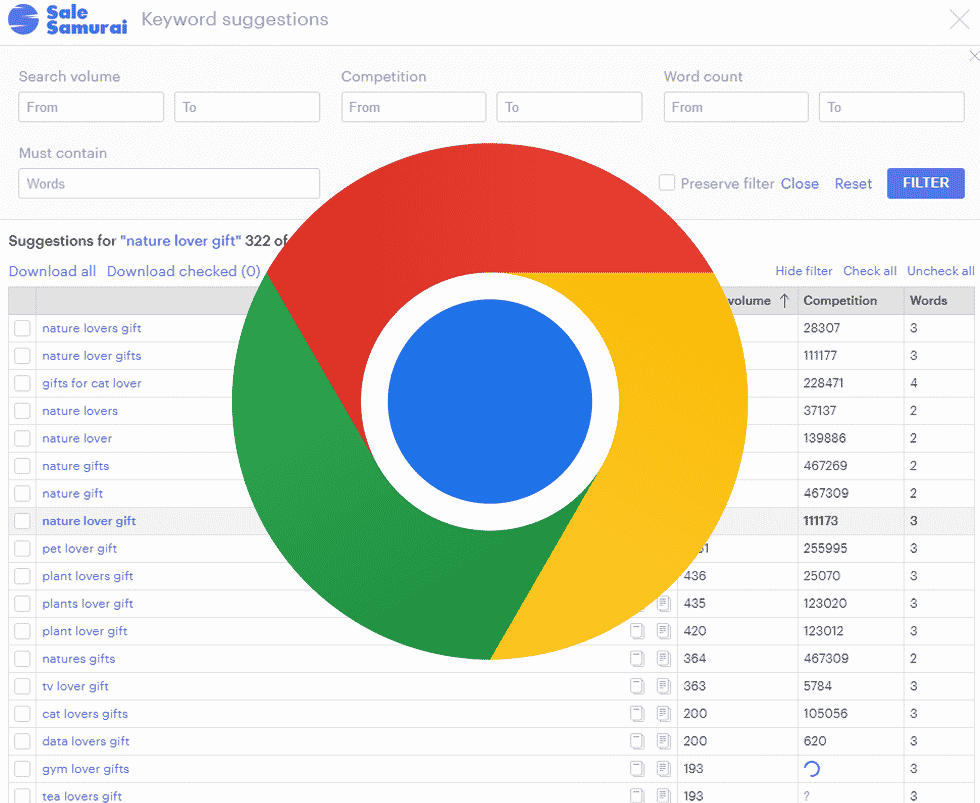Sort the table by the Competition column header
Image resolution: width=980 pixels, height=803 pixels.
pyautogui.click(x=839, y=300)
